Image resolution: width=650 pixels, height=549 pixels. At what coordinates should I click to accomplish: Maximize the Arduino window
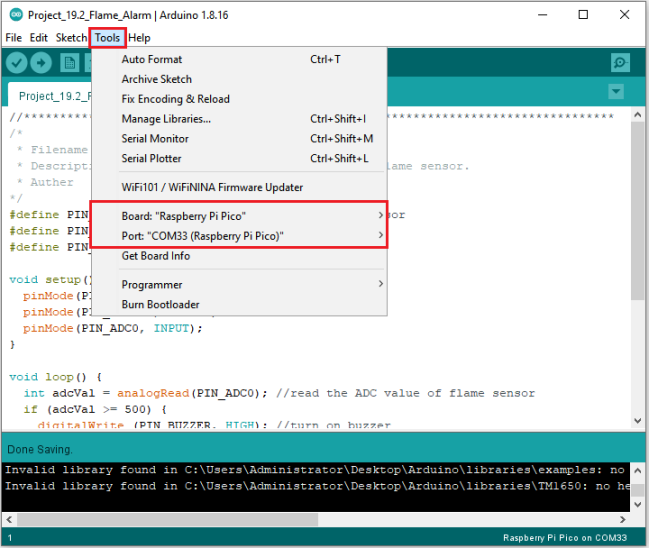click(583, 15)
